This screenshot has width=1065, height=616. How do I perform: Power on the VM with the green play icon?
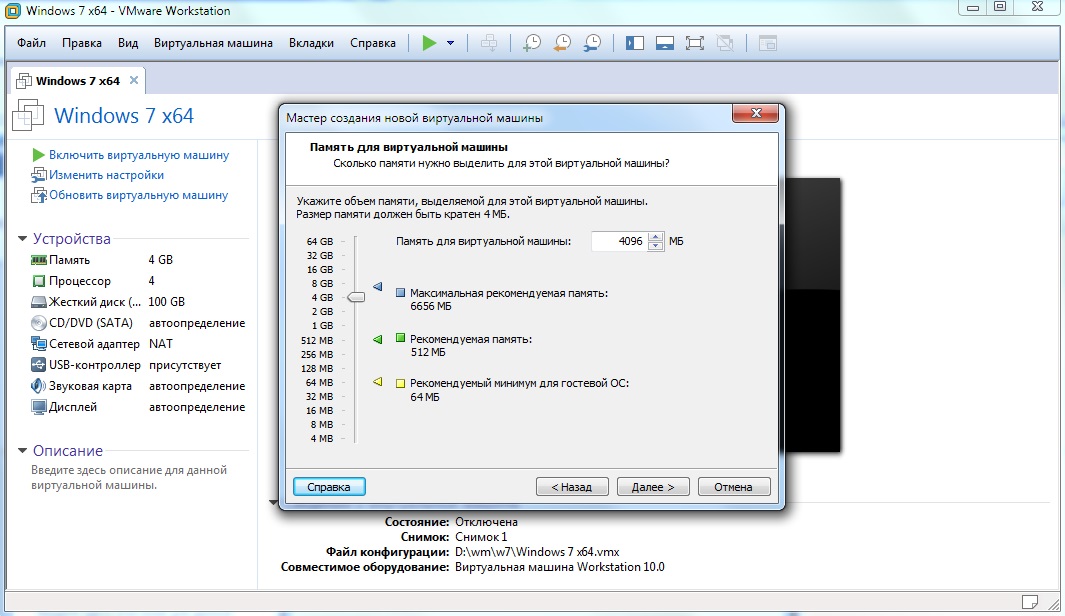[429, 43]
